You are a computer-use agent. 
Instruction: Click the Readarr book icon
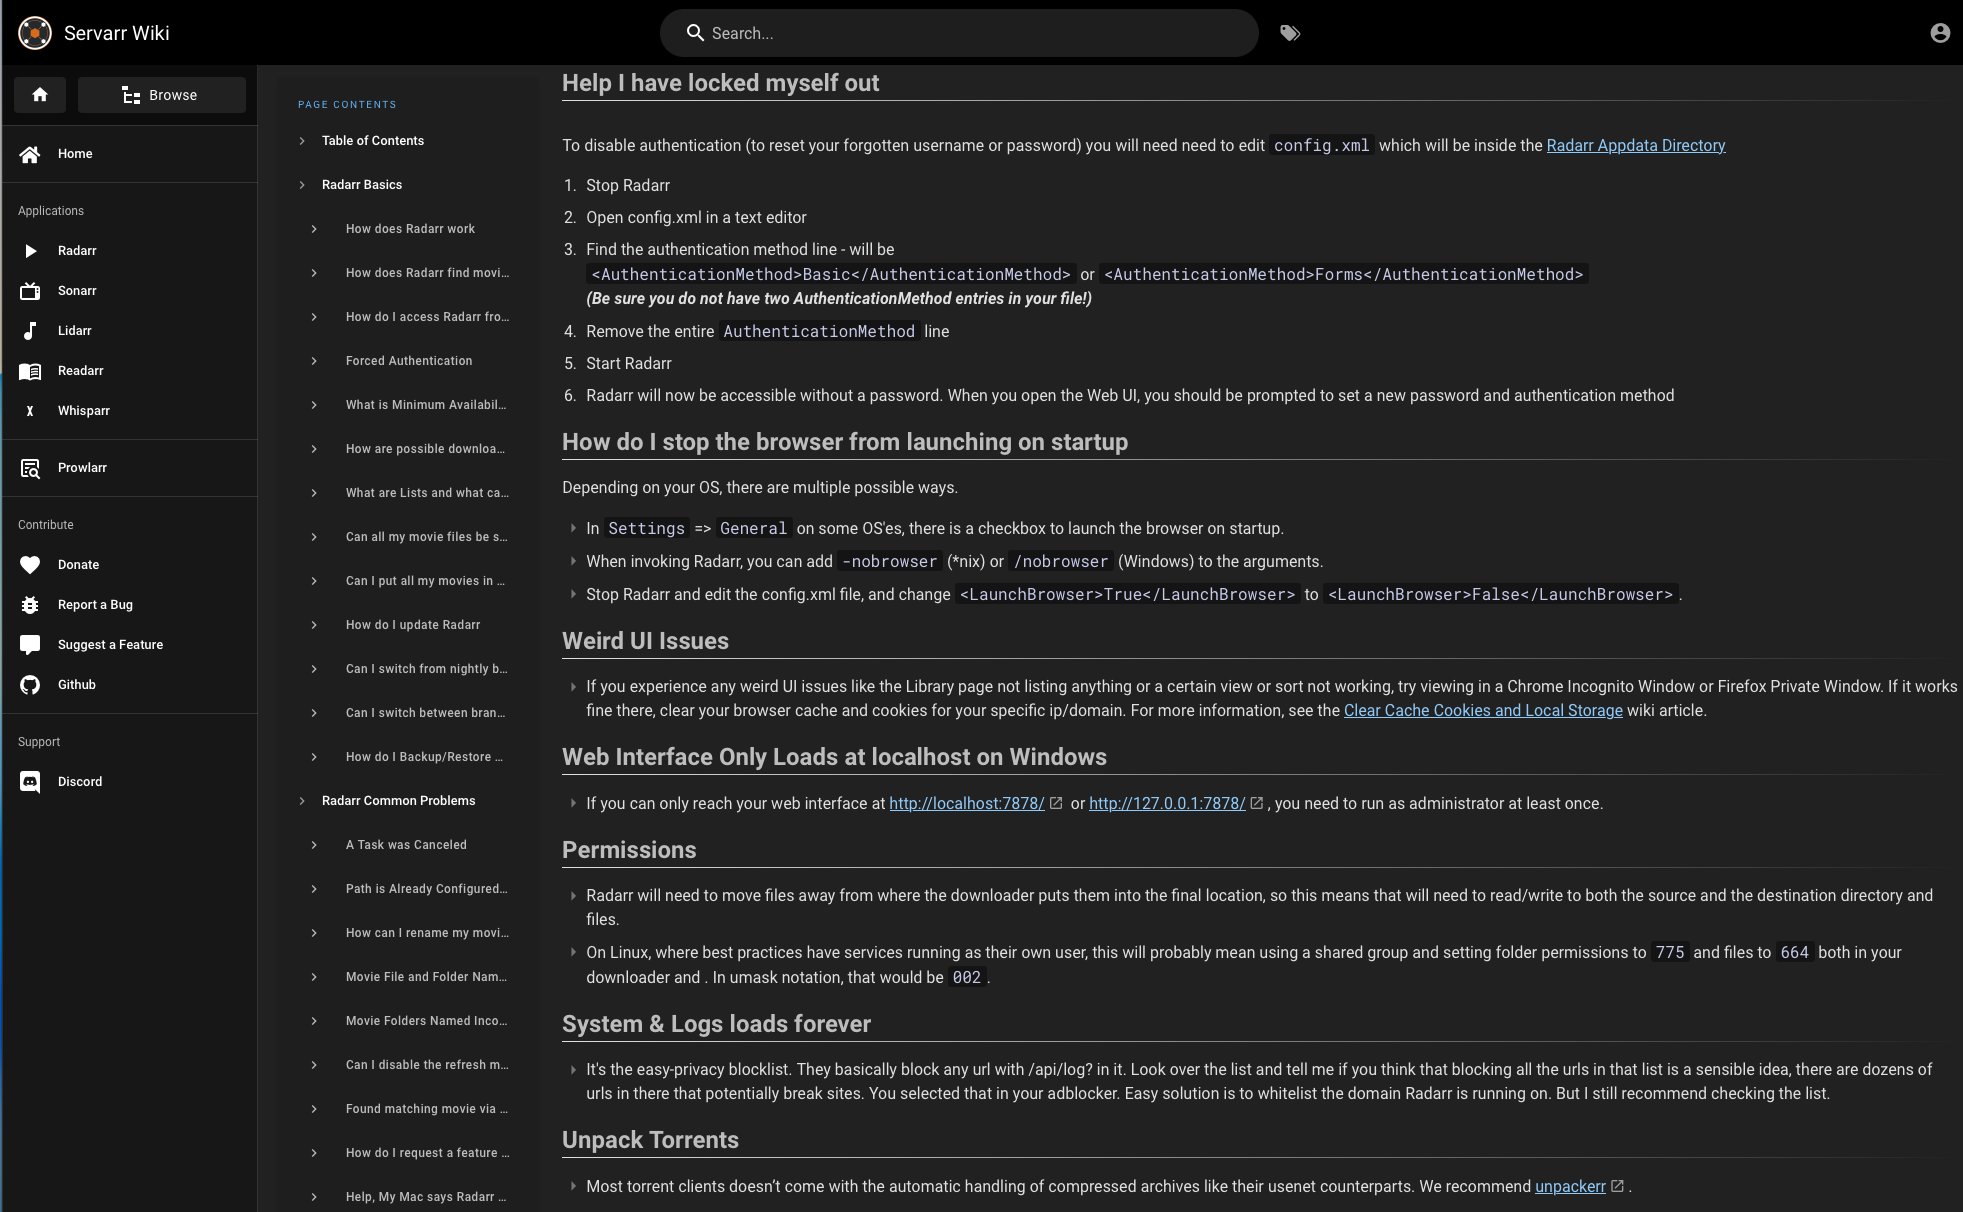point(30,371)
